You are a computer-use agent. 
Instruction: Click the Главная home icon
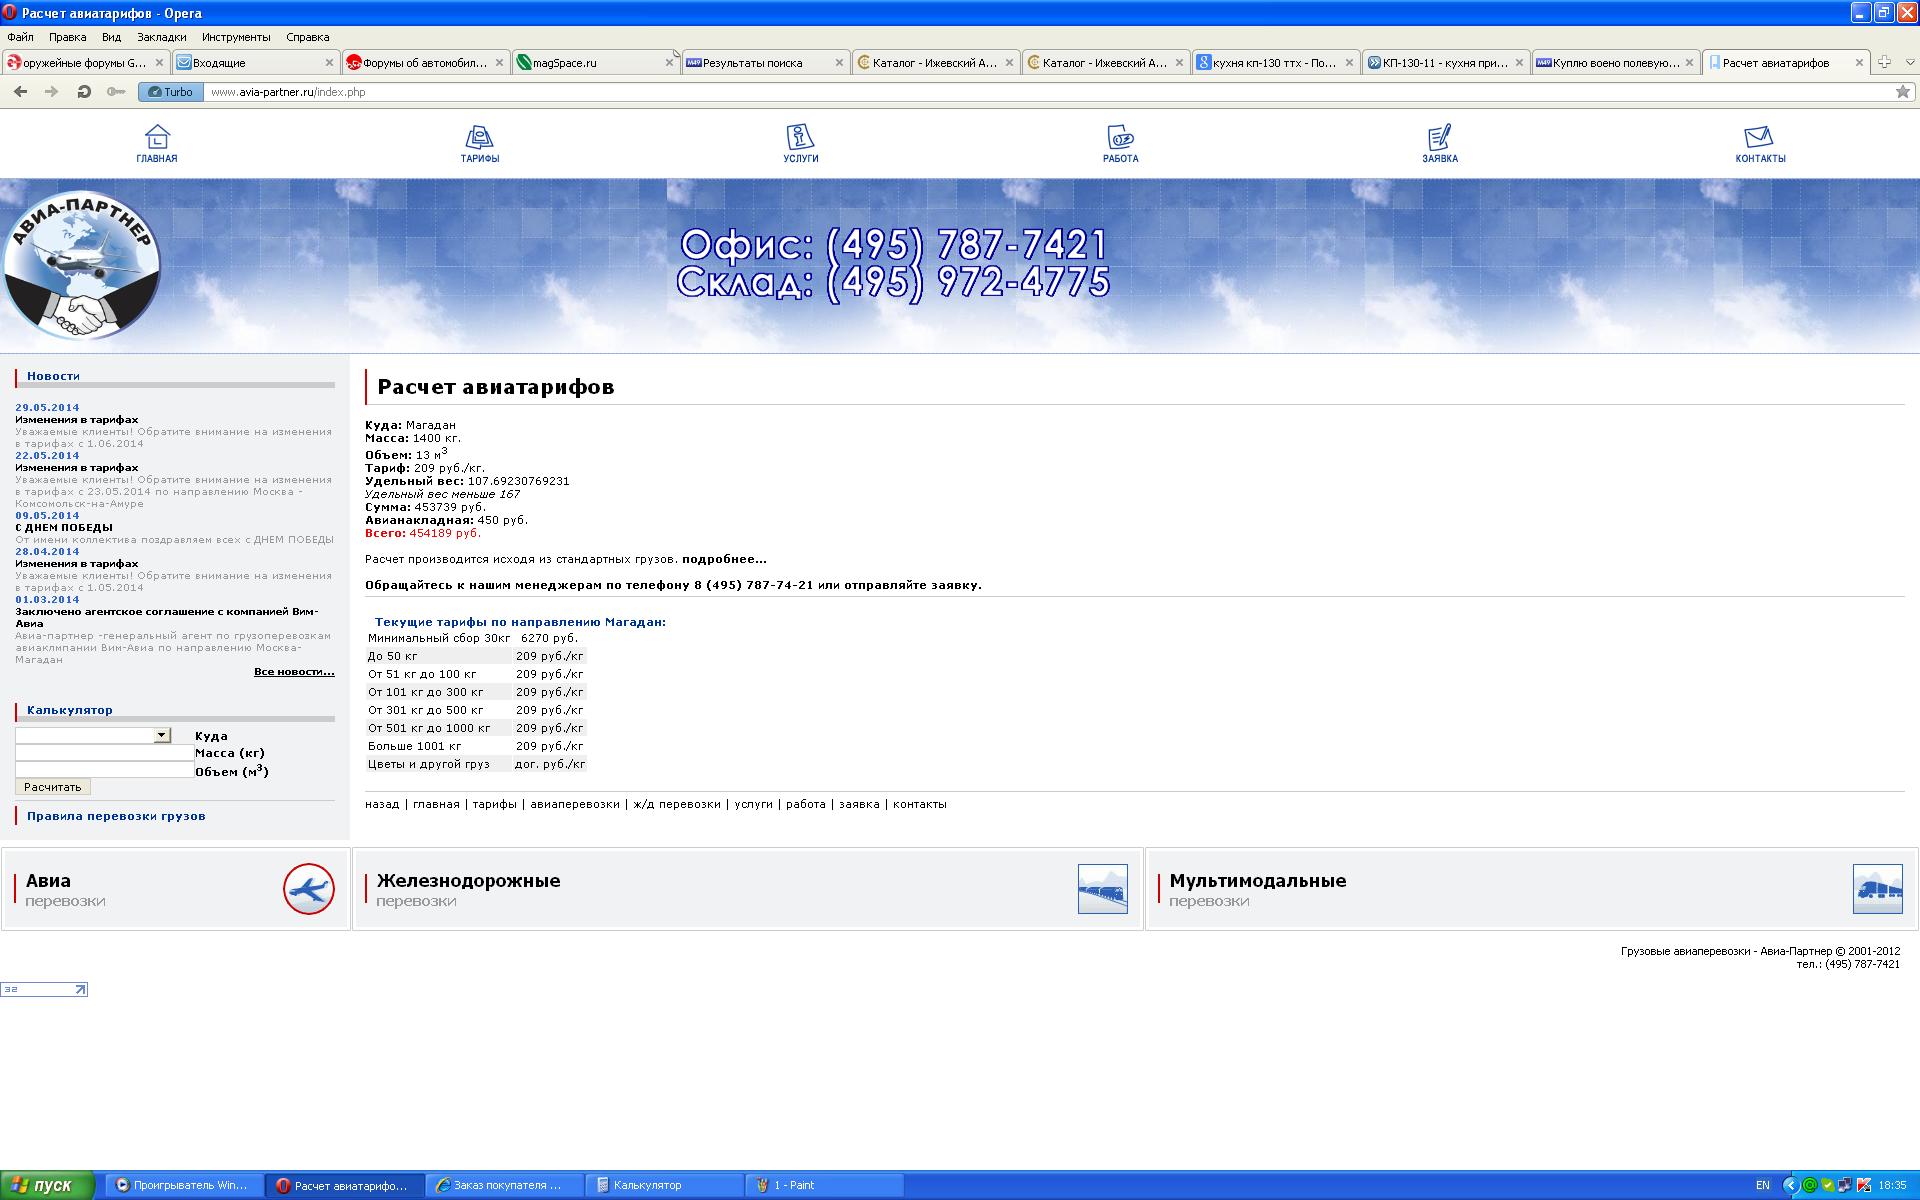coord(157,137)
